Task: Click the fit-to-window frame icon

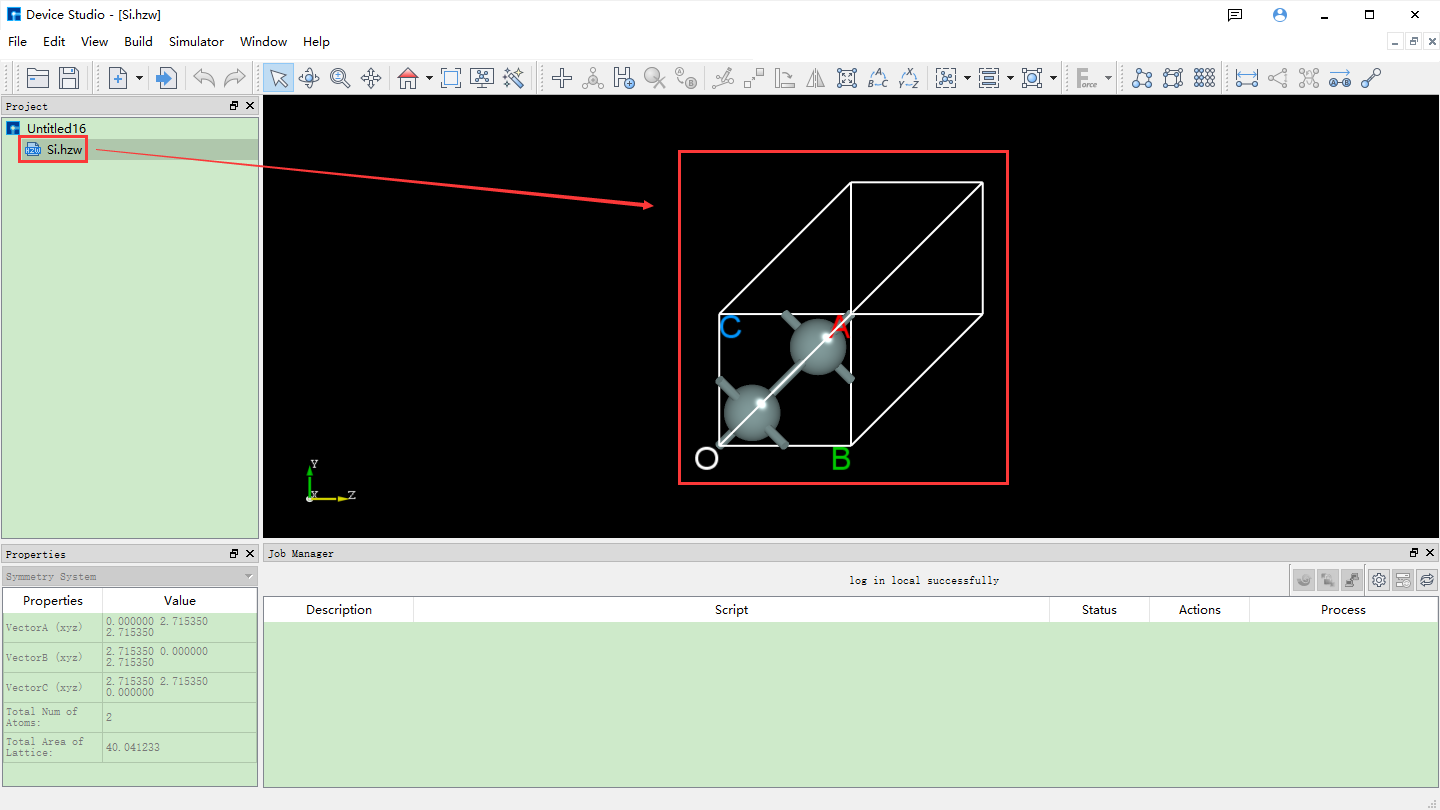Action: pyautogui.click(x=451, y=78)
